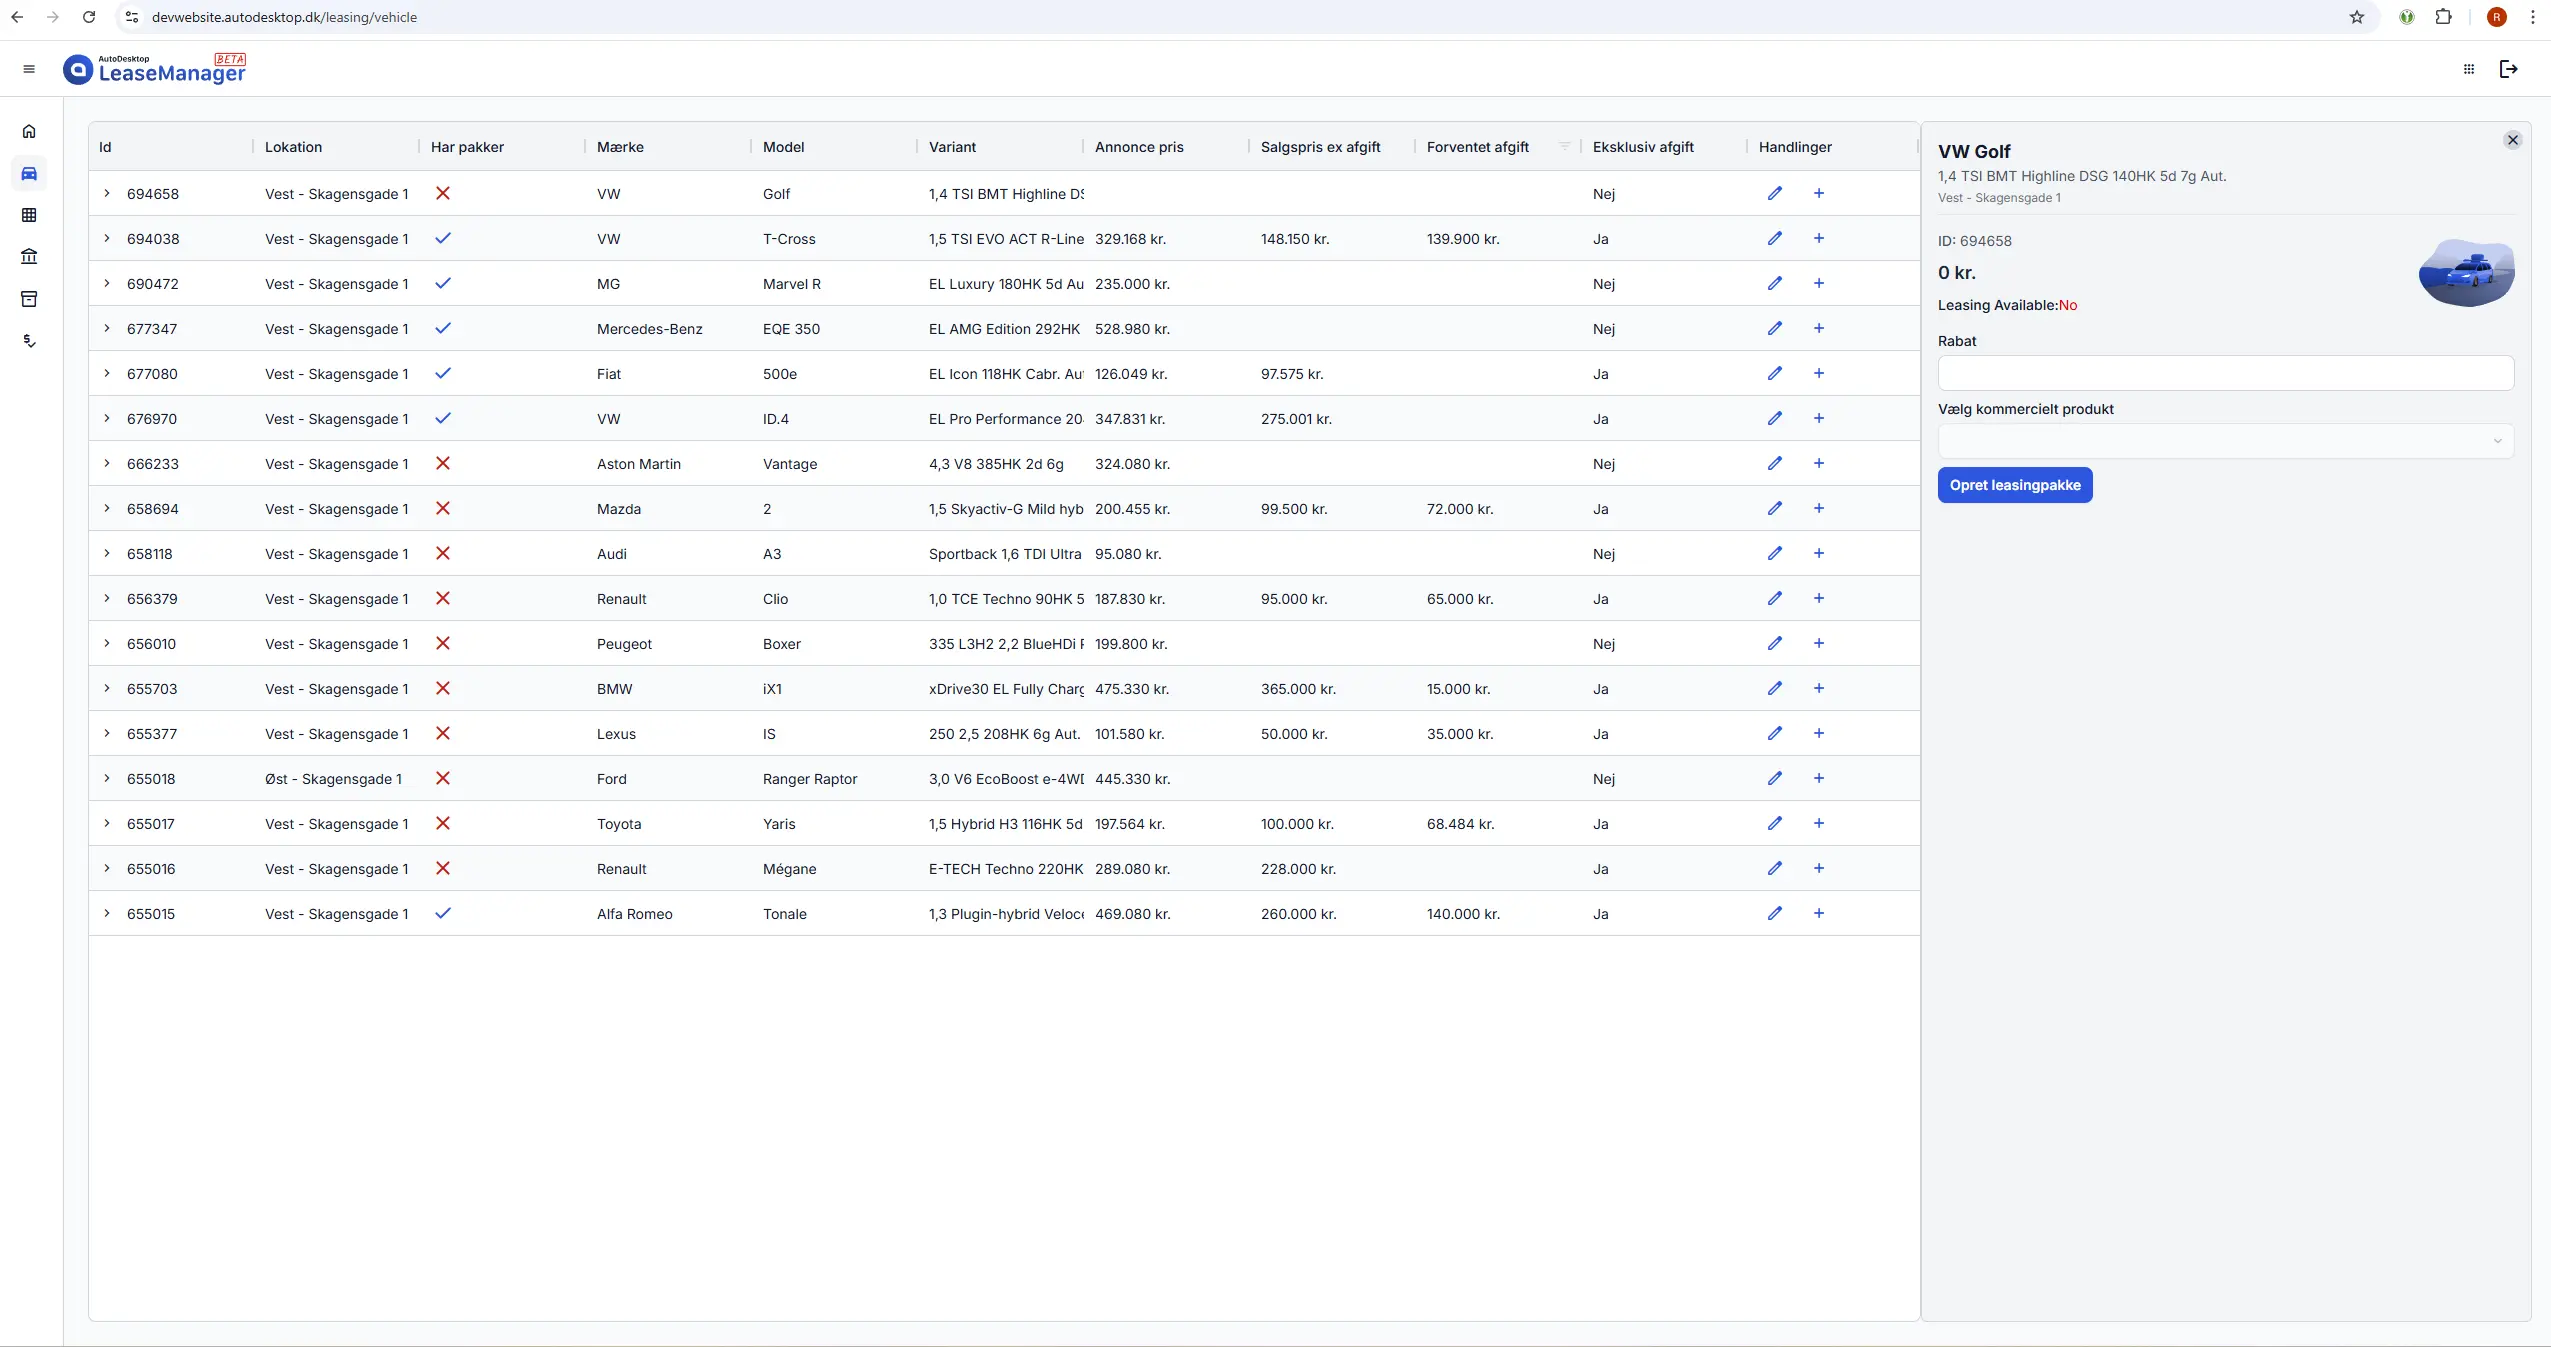The width and height of the screenshot is (2551, 1347).
Task: Close the VW Golf detail panel
Action: click(2512, 141)
